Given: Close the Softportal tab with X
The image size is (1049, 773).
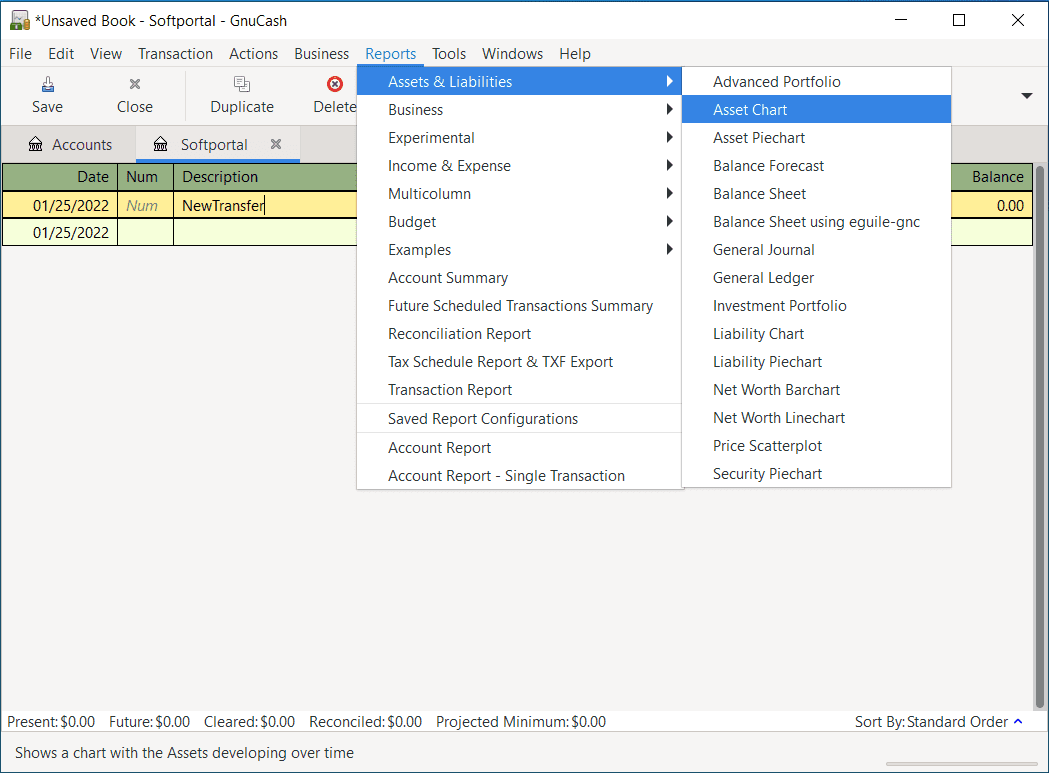Looking at the screenshot, I should [x=276, y=144].
